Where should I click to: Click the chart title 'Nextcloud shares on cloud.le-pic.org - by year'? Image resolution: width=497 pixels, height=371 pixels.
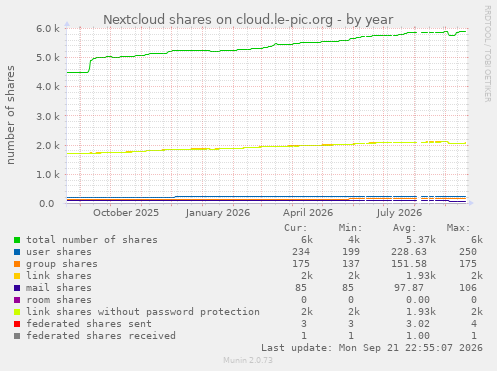(x=248, y=20)
